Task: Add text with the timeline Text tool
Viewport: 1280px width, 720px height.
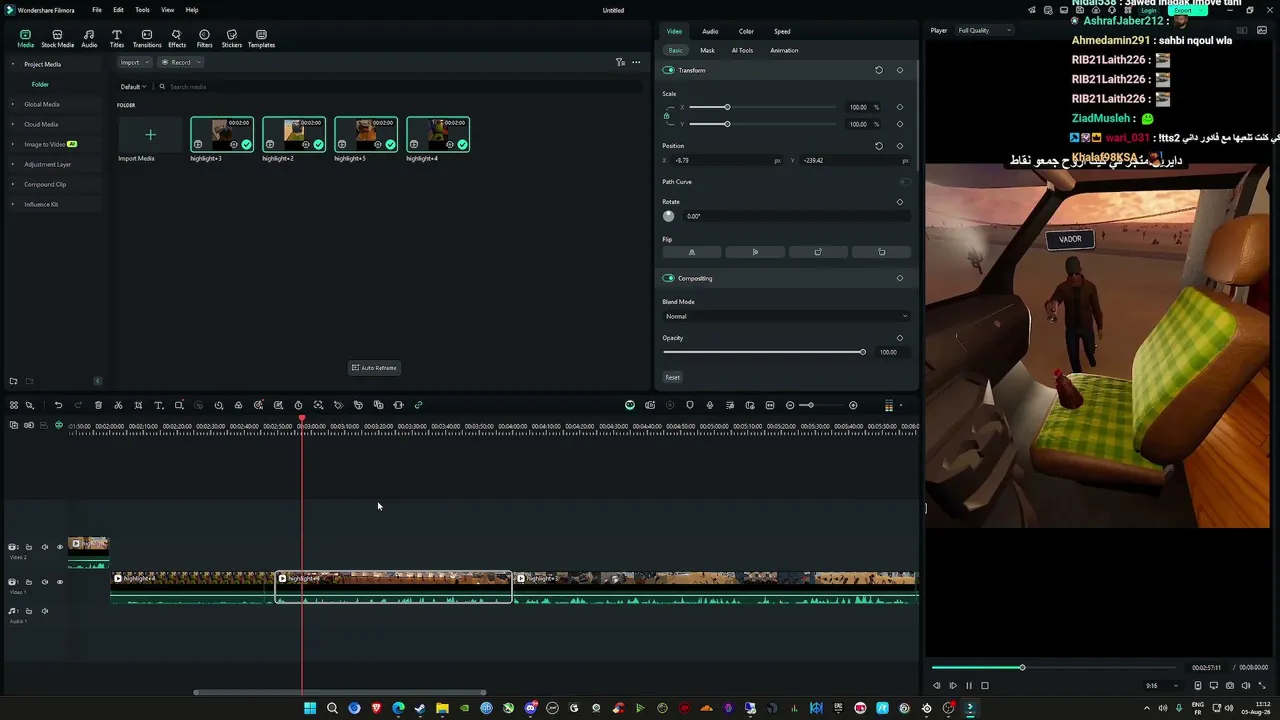Action: (x=158, y=405)
